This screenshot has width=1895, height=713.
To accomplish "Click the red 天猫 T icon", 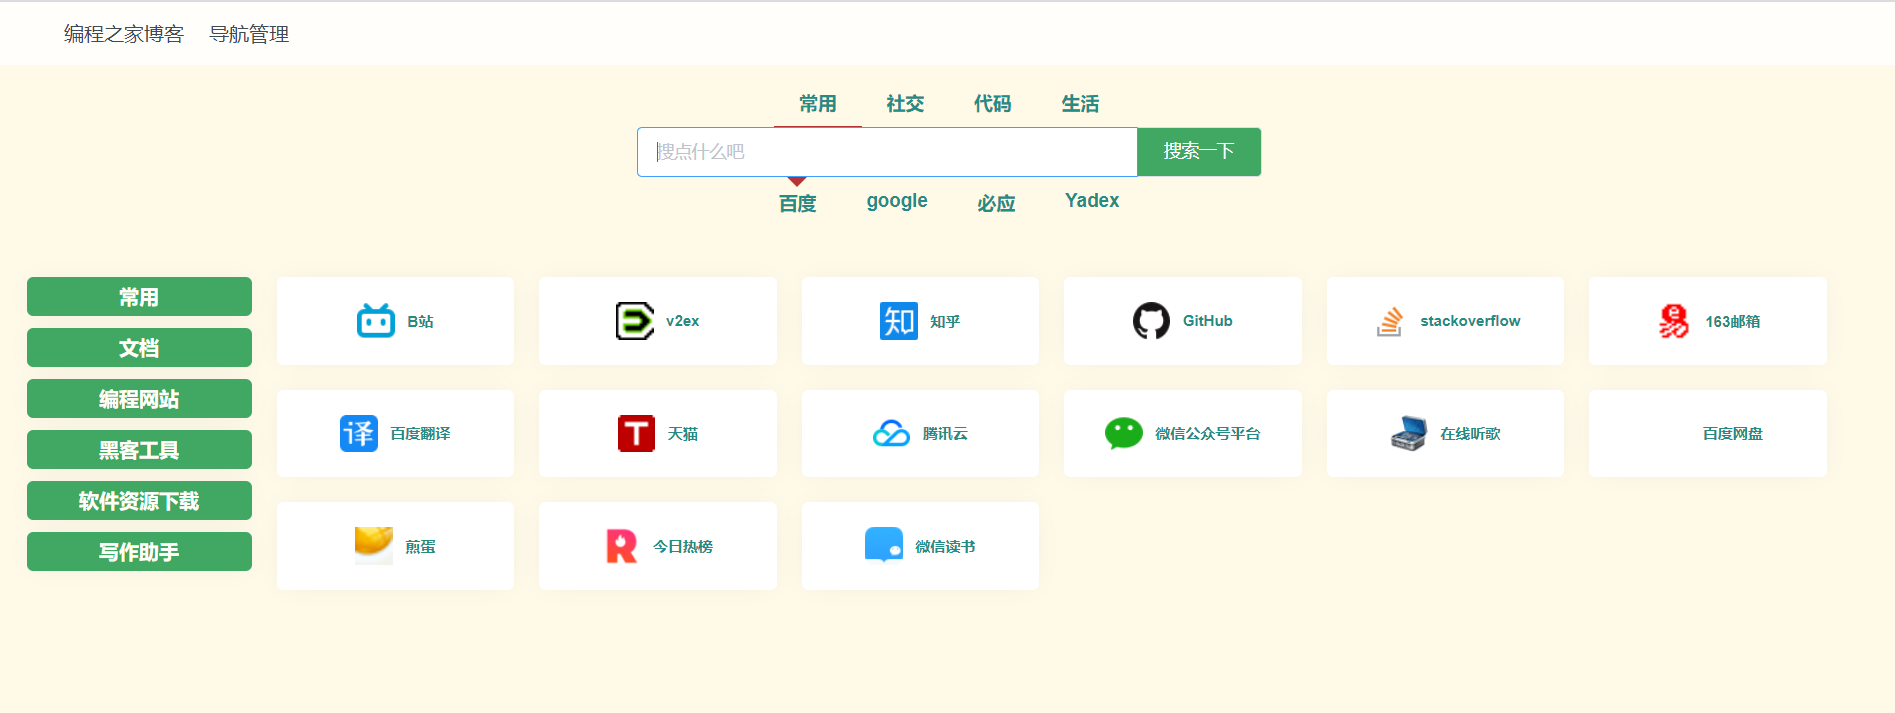I will pyautogui.click(x=636, y=434).
